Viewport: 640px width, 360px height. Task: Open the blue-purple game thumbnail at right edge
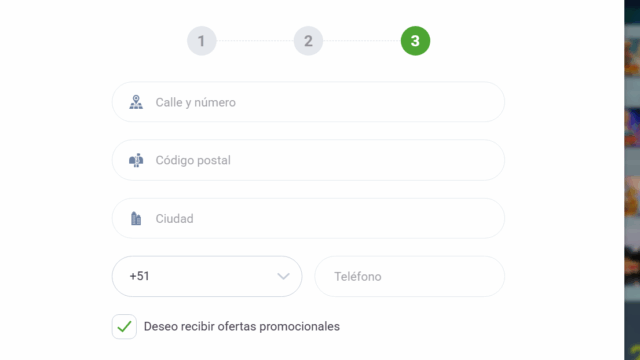click(632, 127)
